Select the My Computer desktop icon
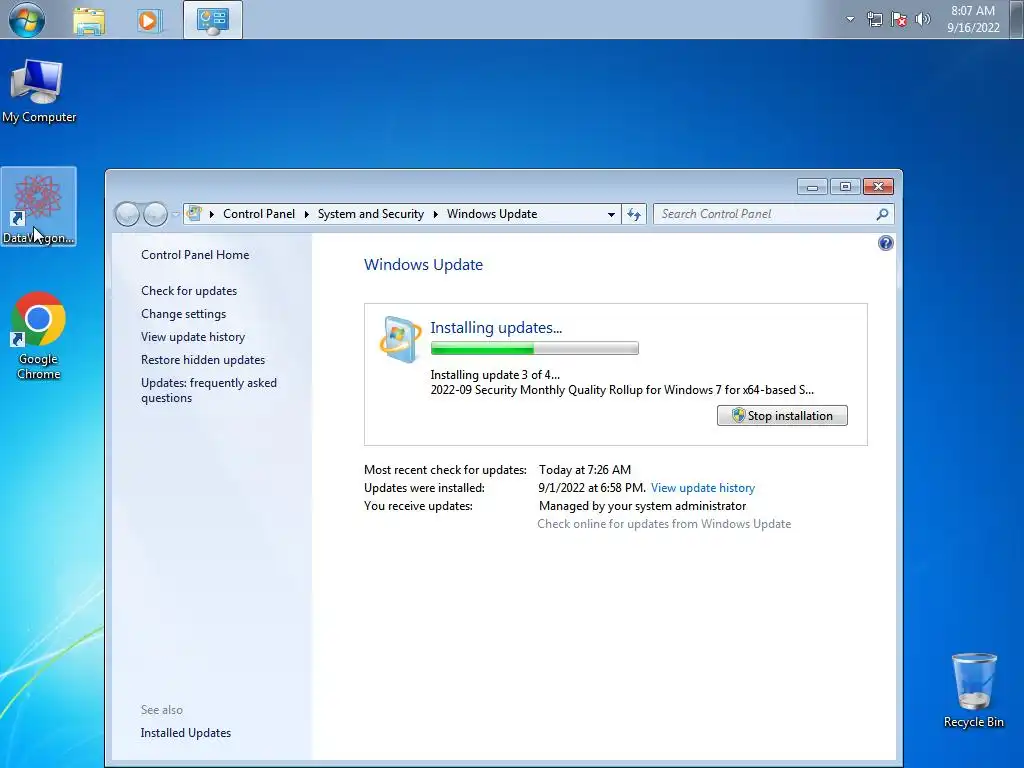Image resolution: width=1024 pixels, height=768 pixels. coord(39,91)
